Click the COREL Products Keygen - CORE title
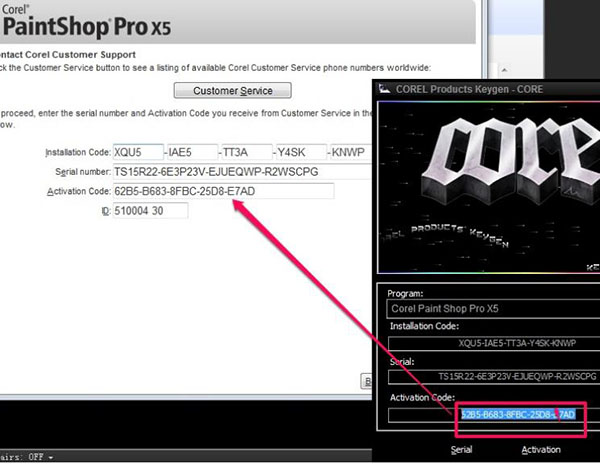Viewport: 600px width, 464px height. [469, 89]
